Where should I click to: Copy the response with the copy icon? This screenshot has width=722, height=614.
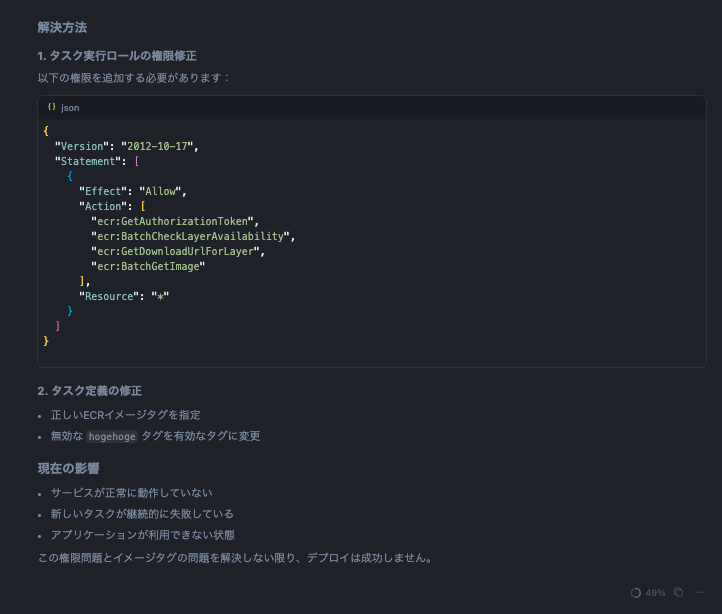tap(678, 592)
